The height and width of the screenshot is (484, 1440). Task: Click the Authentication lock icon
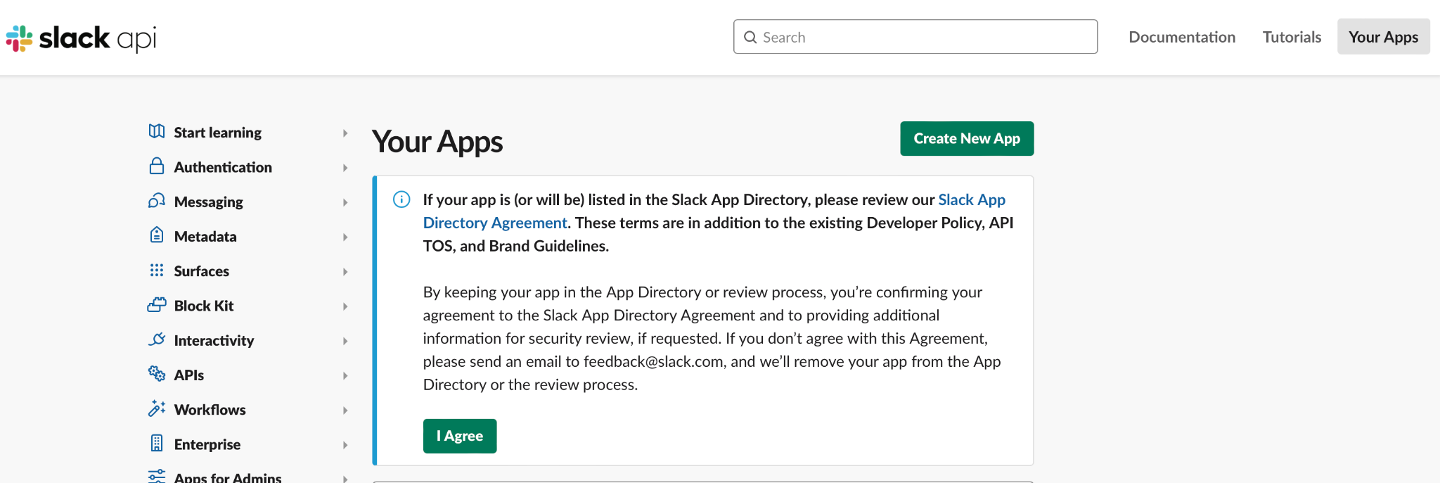(x=156, y=166)
